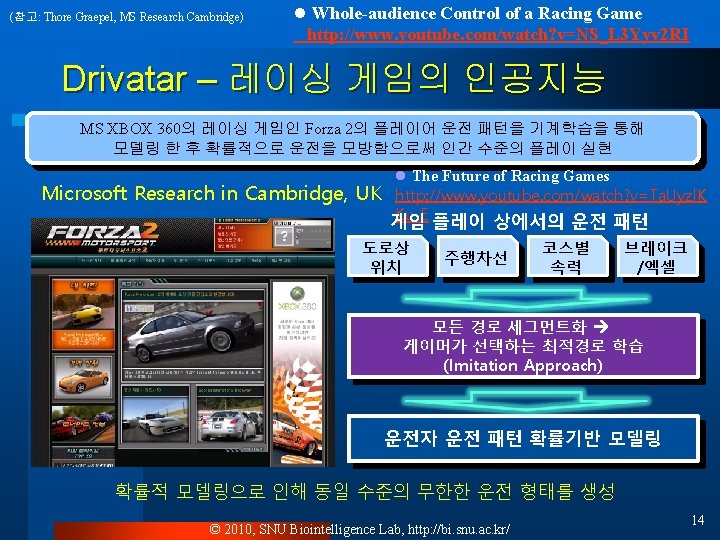Click the Microsoft Research in Cambridge, UK text
Screen dimensions: 720x540
point(211,193)
